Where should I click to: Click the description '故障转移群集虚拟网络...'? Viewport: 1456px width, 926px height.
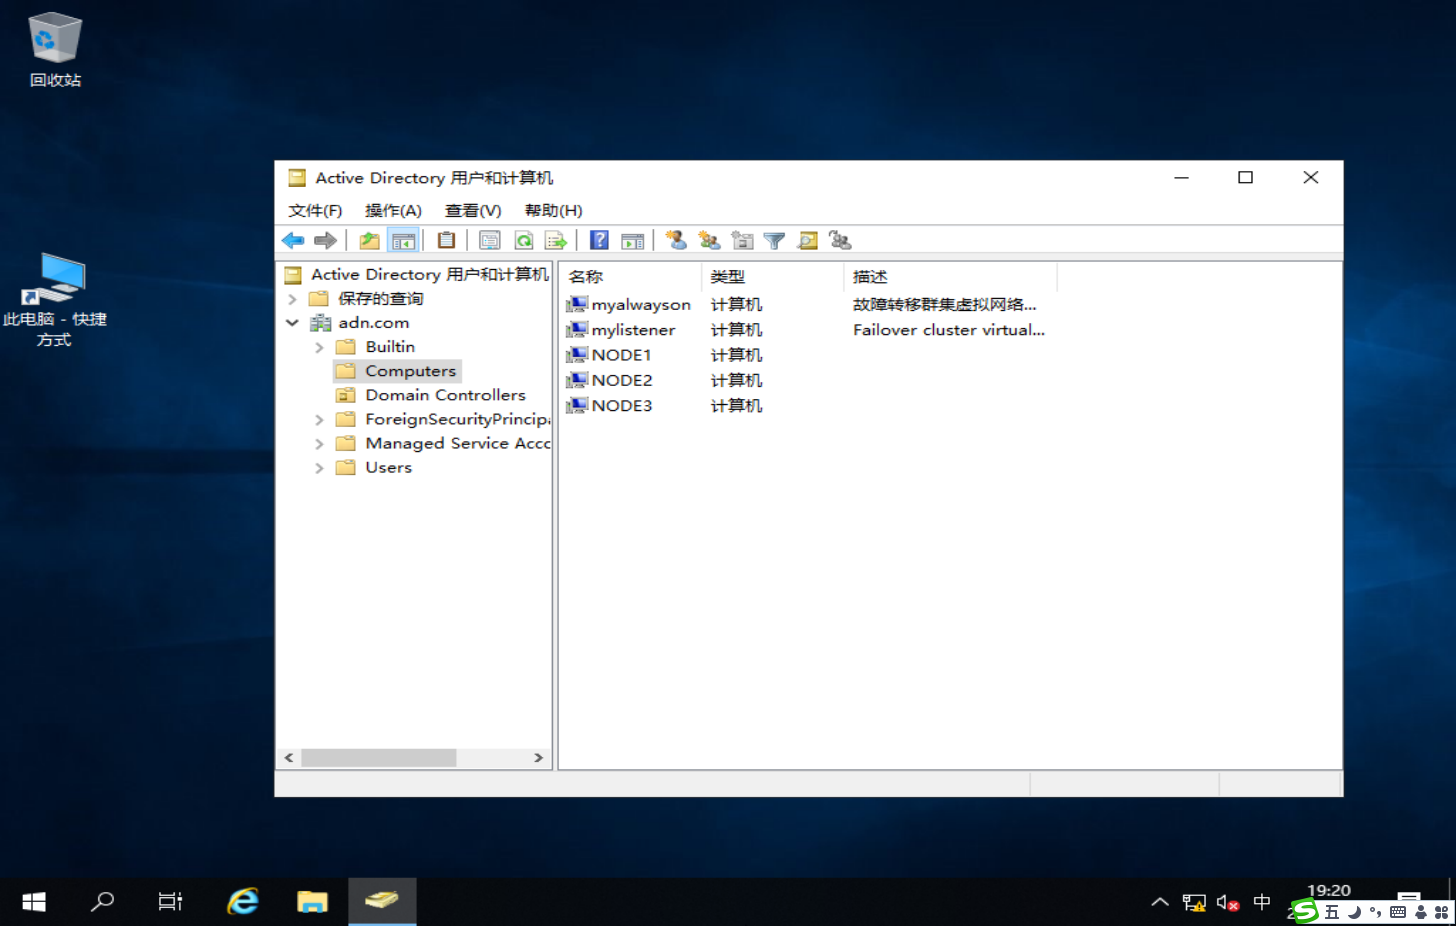pos(944,304)
